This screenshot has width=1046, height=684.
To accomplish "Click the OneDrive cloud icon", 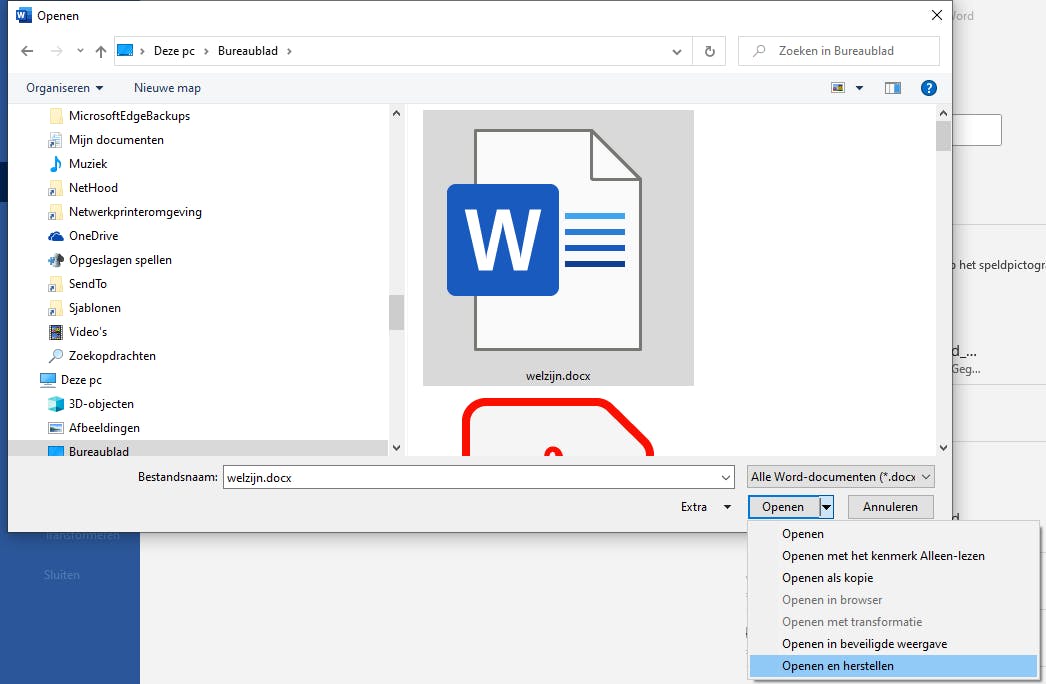I will [56, 236].
